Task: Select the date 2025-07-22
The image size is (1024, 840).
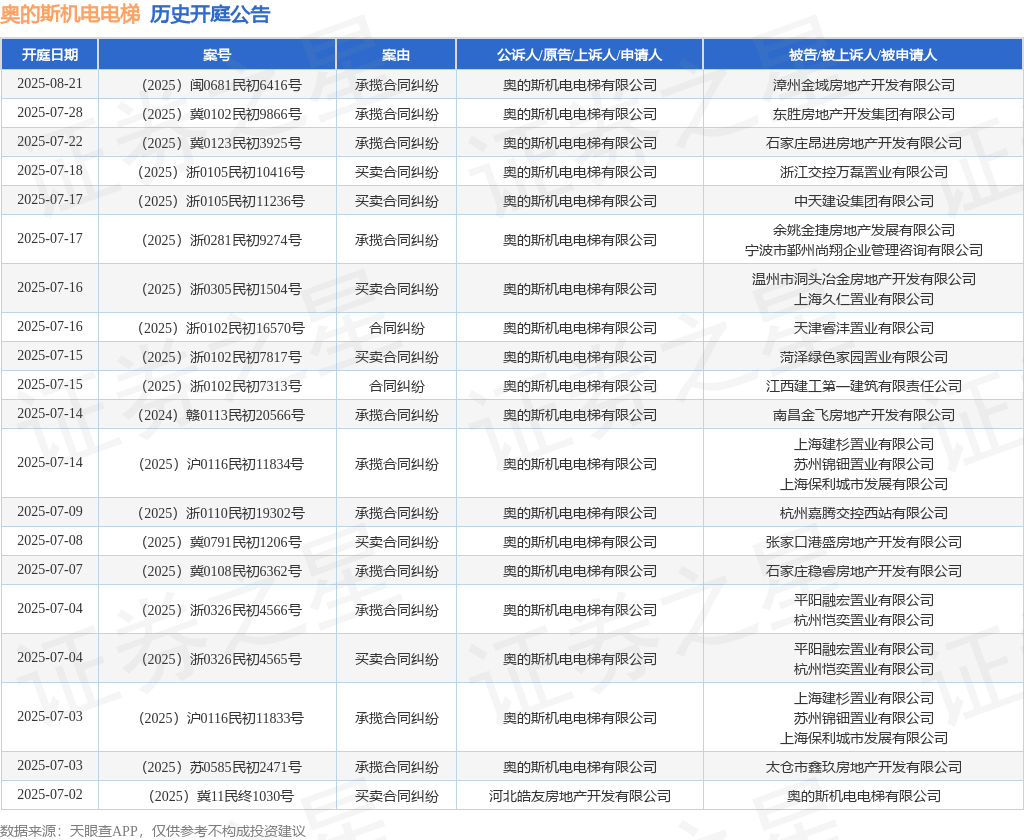Action: pos(50,142)
